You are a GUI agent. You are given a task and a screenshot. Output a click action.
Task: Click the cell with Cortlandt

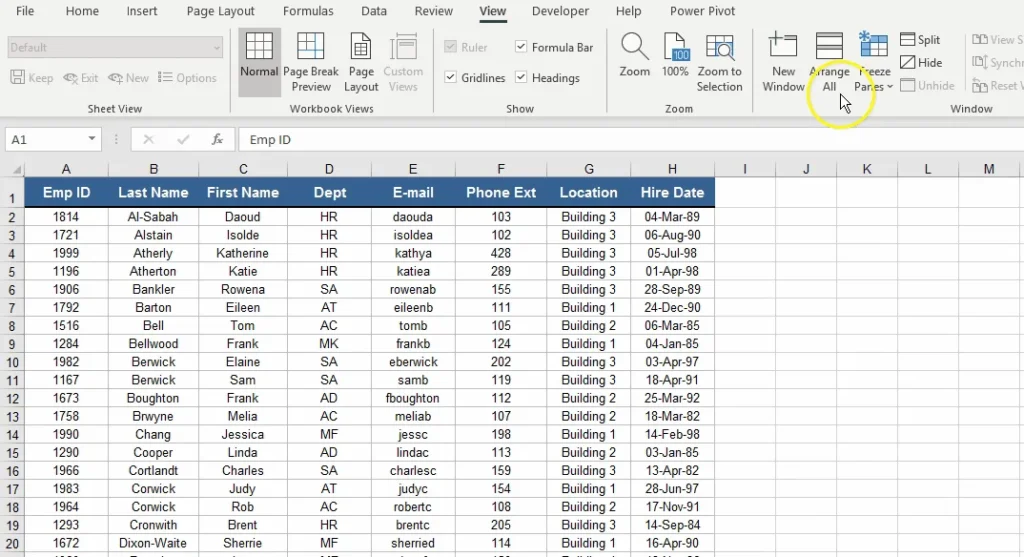(153, 471)
